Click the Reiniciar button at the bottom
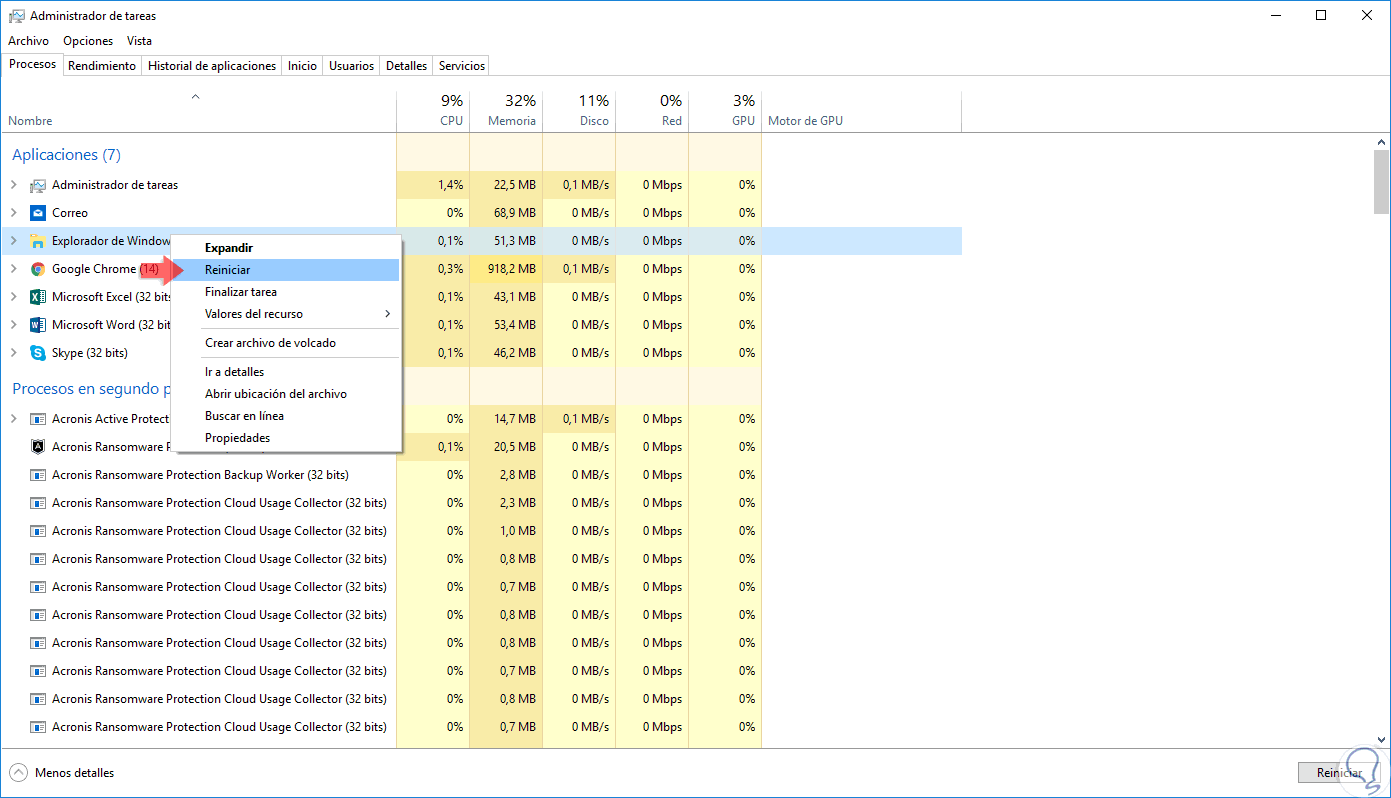Image resolution: width=1391 pixels, height=798 pixels. click(1340, 773)
